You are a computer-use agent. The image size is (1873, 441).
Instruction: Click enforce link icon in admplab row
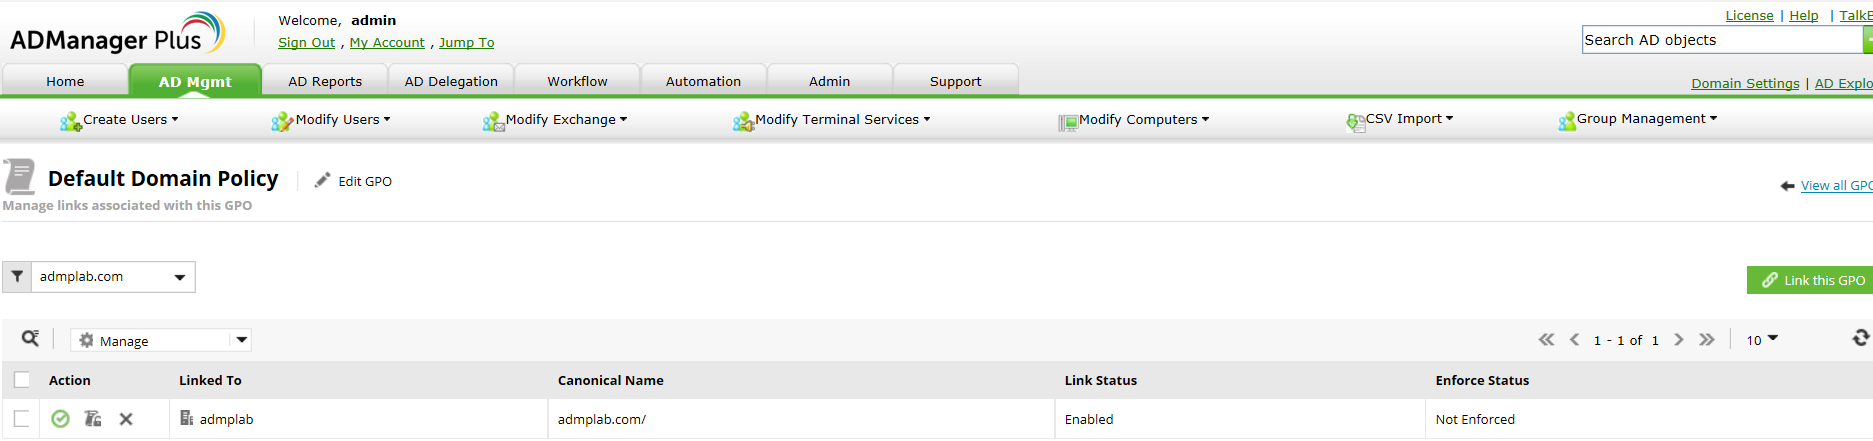93,419
